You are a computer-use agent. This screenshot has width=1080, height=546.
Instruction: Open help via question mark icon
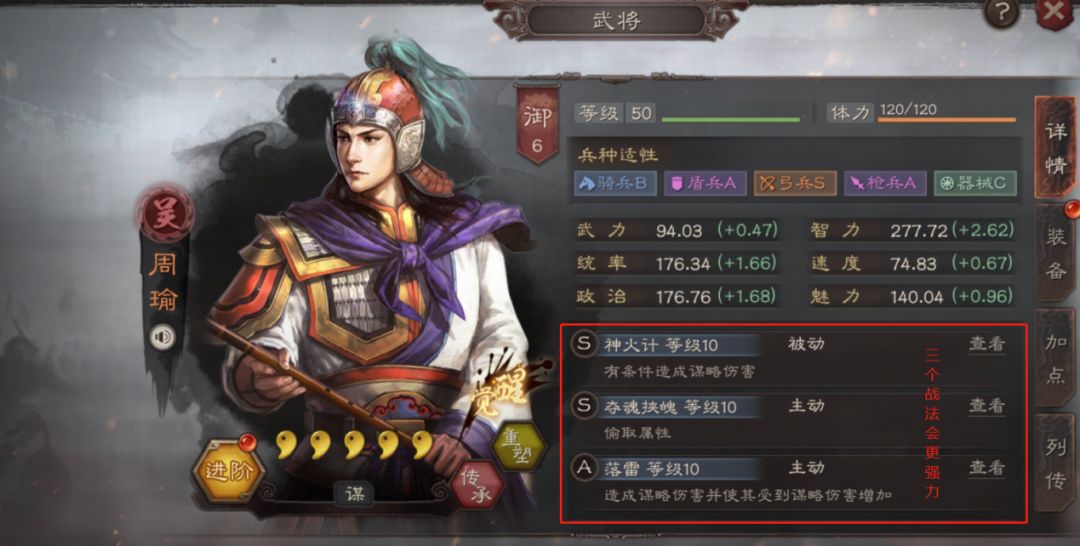tap(1001, 12)
